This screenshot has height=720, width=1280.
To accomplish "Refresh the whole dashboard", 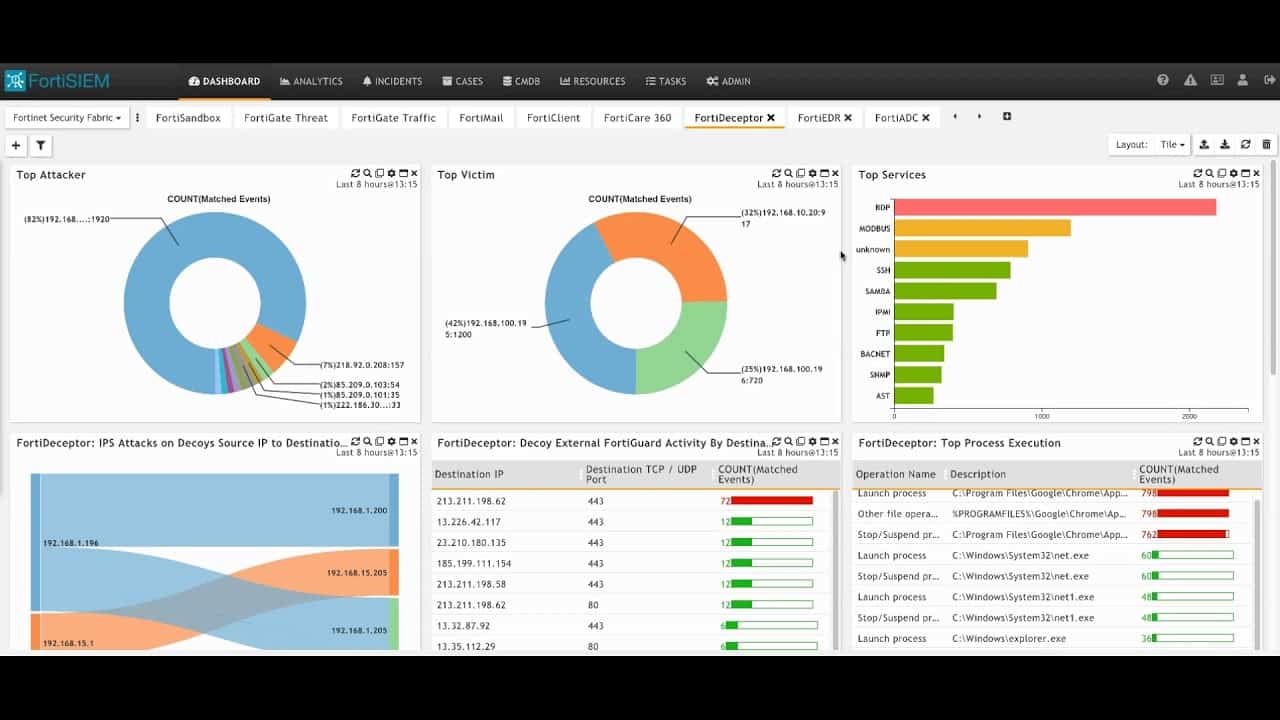I will (1246, 145).
